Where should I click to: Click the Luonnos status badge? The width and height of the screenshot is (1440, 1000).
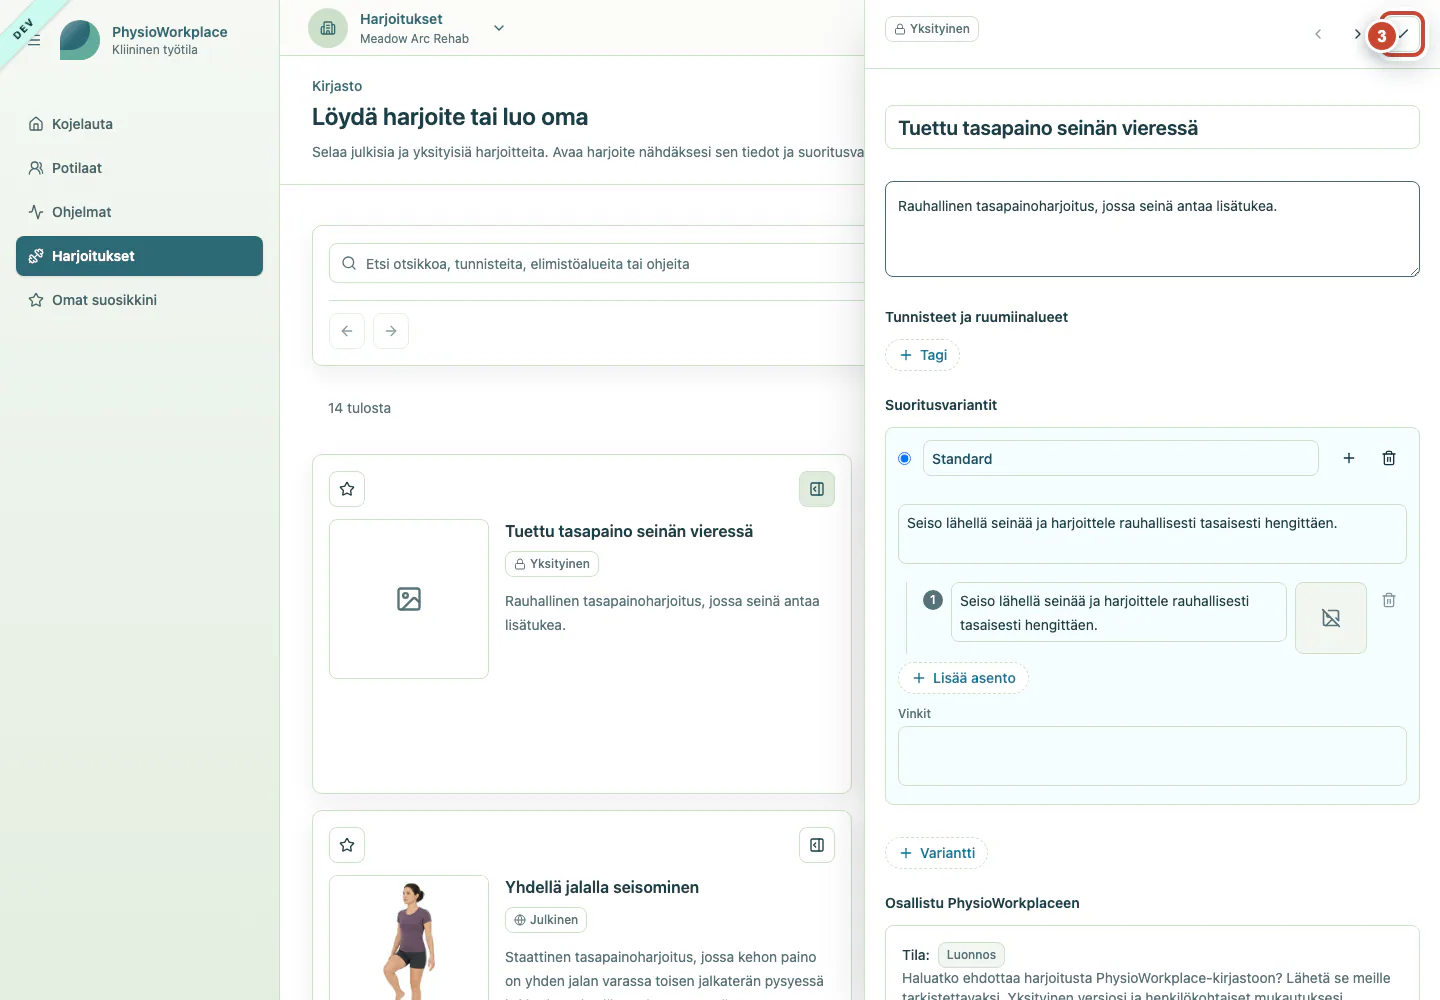971,955
